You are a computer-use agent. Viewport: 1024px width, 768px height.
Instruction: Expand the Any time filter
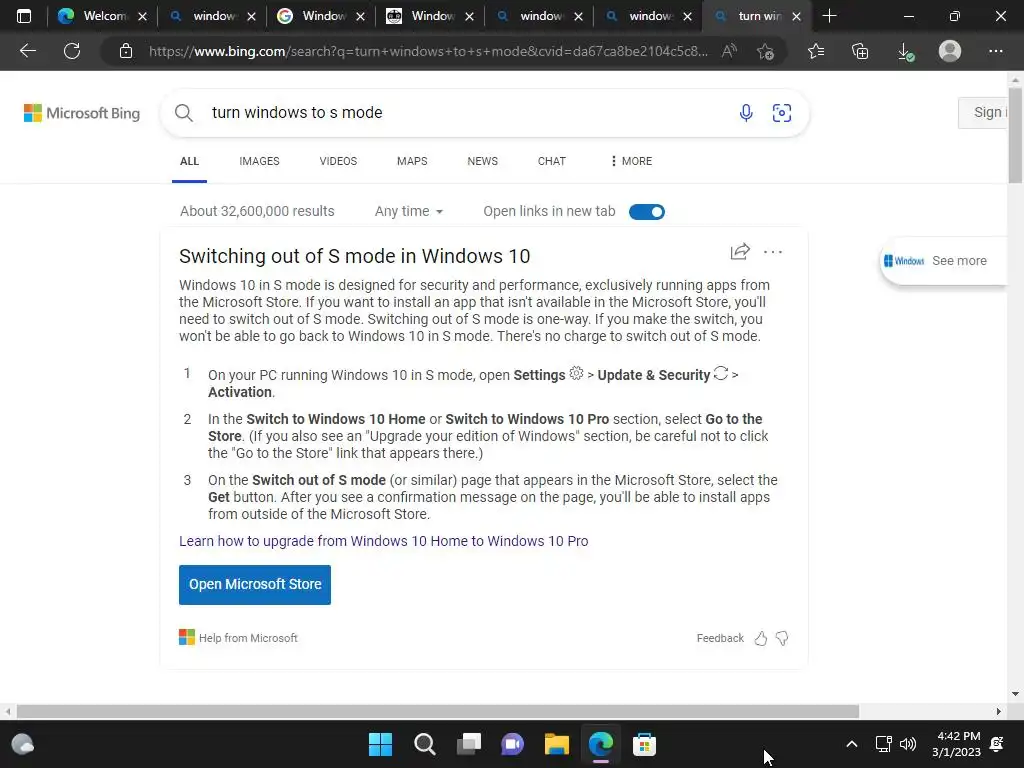(x=409, y=212)
